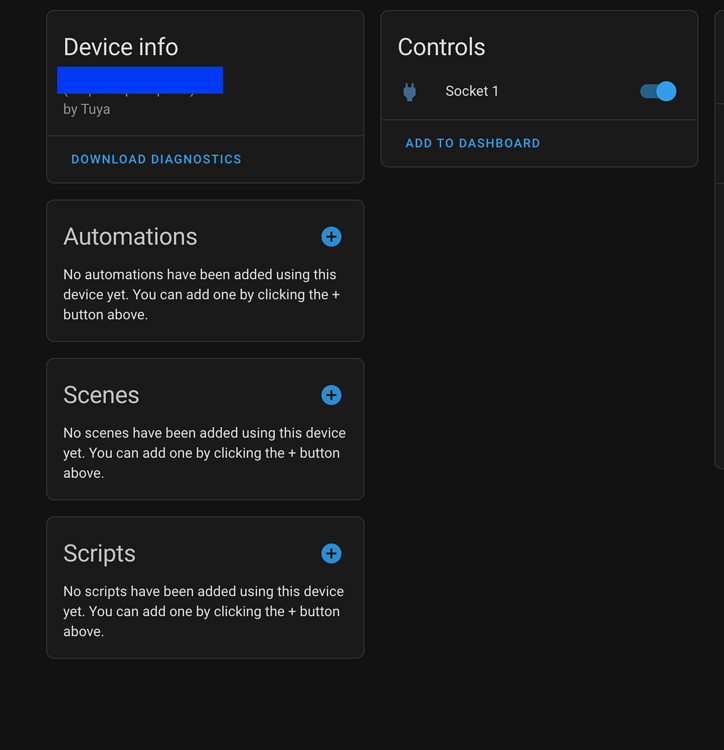The height and width of the screenshot is (750, 724).
Task: Click the "No scenes have been added" text
Action: pyautogui.click(x=204, y=453)
